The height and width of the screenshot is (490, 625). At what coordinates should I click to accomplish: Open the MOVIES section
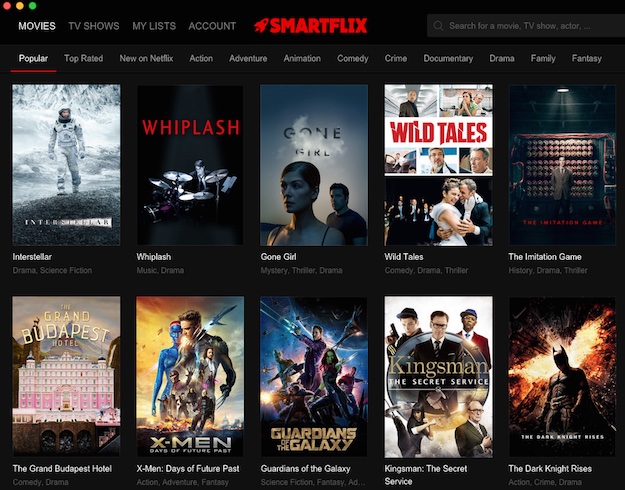tap(37, 26)
